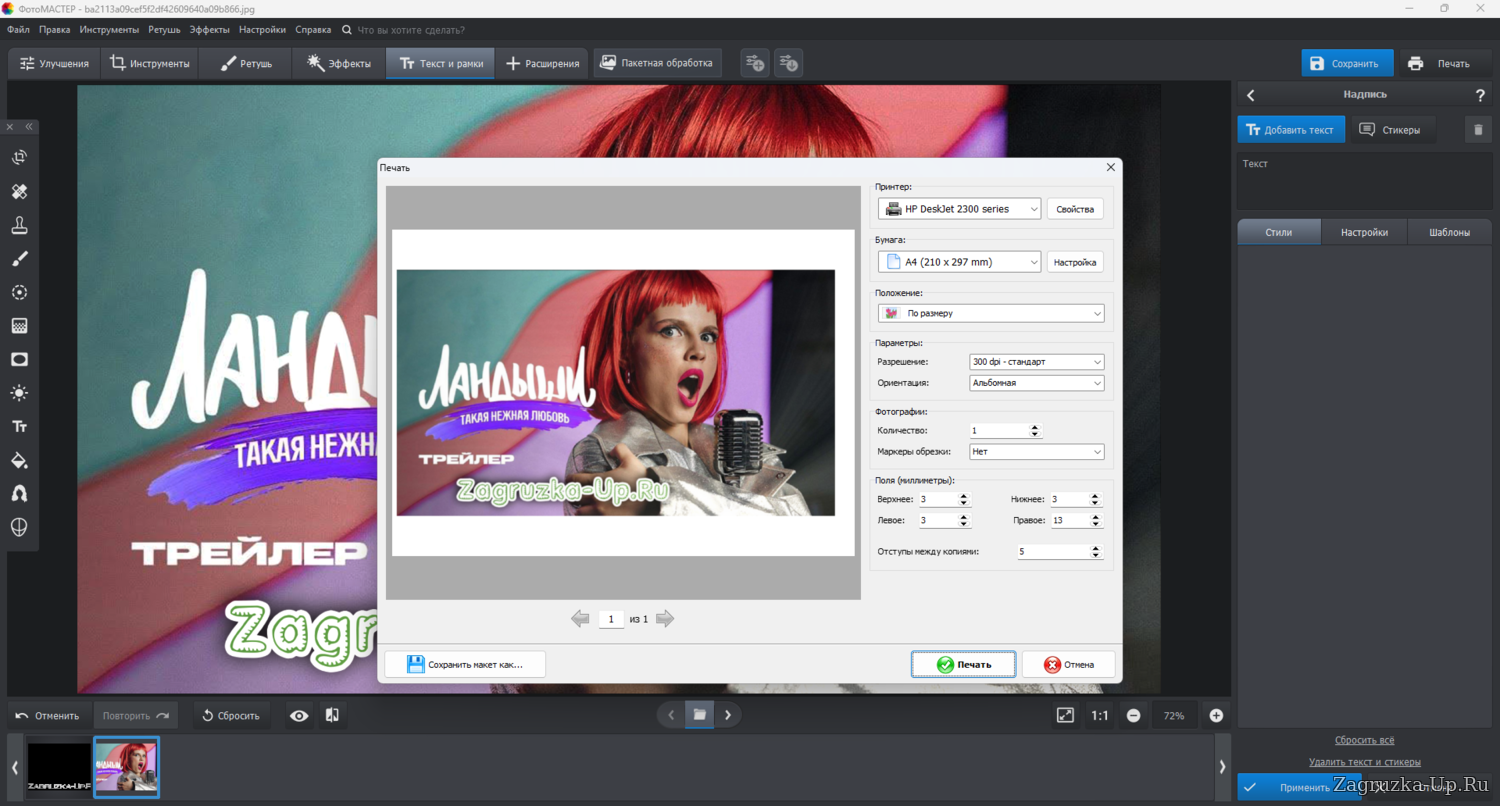Click the text tool icon in left sidebar
1500x806 pixels.
[x=19, y=427]
